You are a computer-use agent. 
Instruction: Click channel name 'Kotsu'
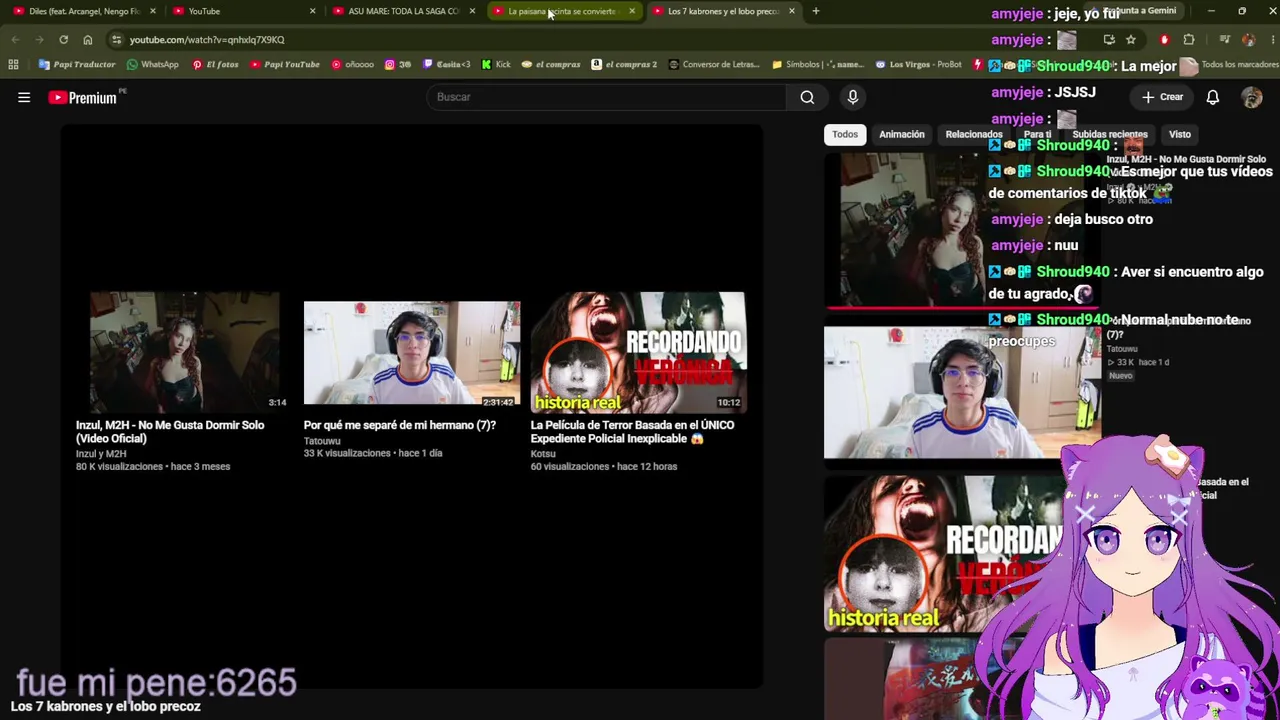(x=543, y=454)
